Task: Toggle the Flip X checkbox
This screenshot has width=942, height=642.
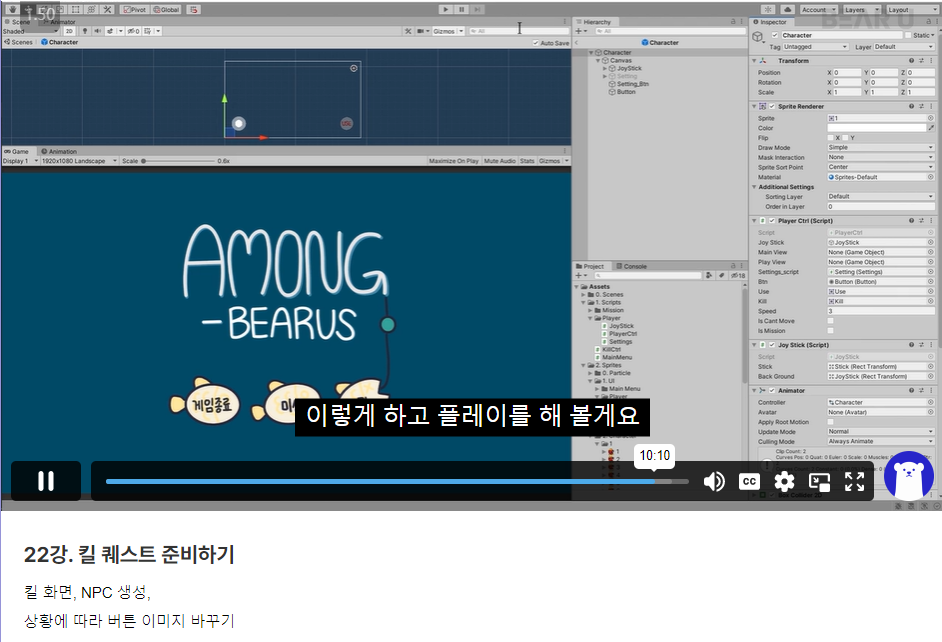Action: 831,138
